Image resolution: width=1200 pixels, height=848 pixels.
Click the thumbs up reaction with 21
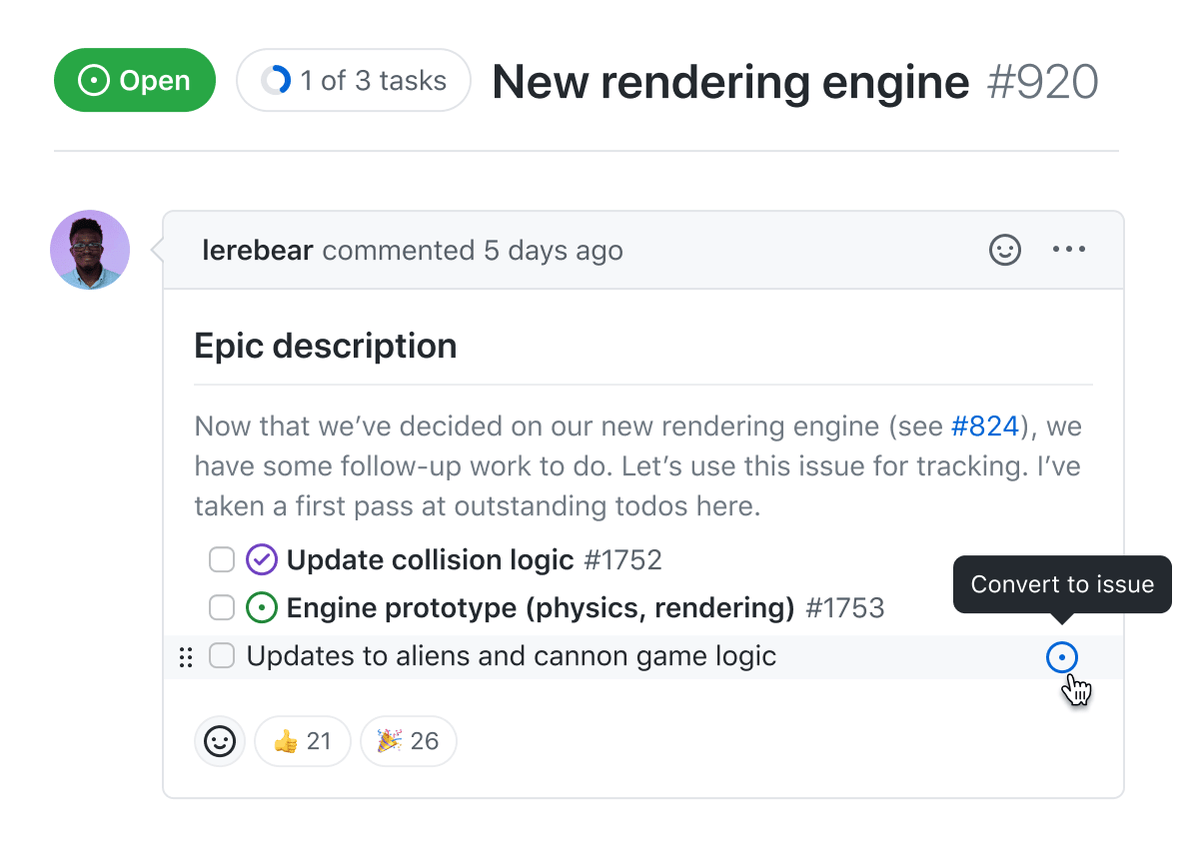[x=302, y=741]
